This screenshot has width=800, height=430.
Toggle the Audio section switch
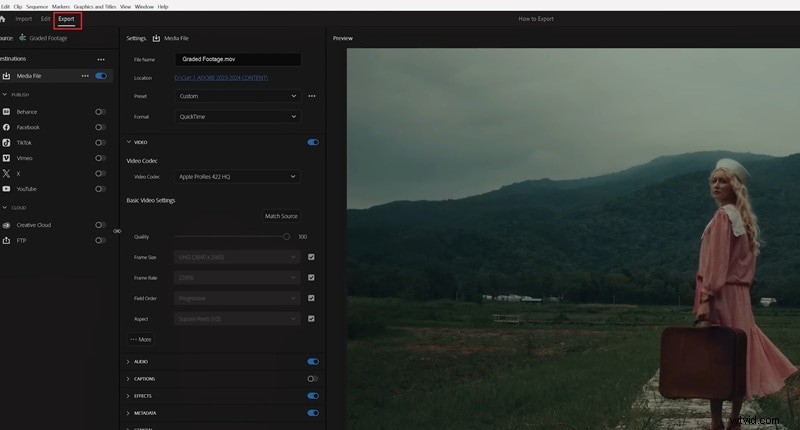313,362
